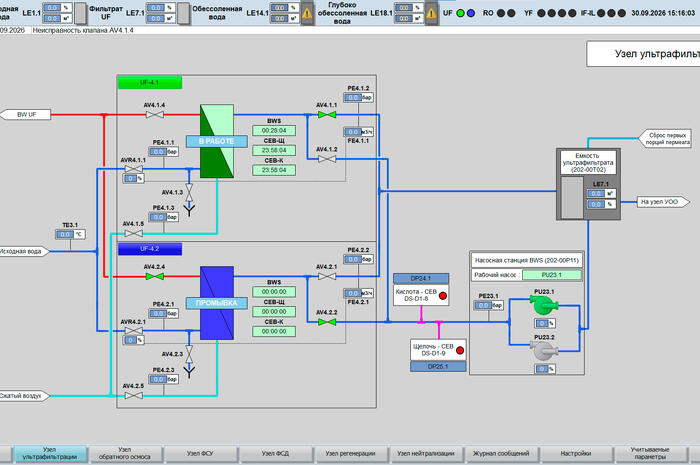Screen dimensions: 700x465
Task: Click the Сжатый воздух inlet label
Action: (23, 396)
